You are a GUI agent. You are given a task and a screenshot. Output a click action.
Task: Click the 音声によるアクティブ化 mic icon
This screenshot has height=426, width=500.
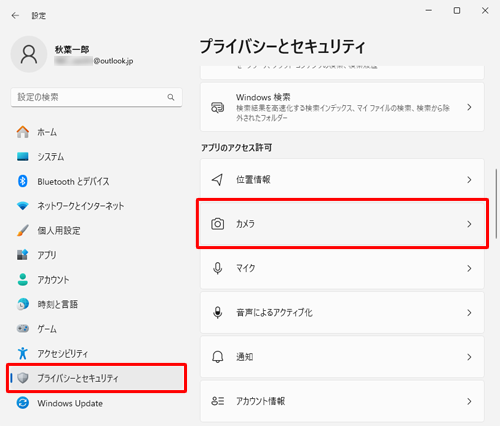(x=217, y=312)
